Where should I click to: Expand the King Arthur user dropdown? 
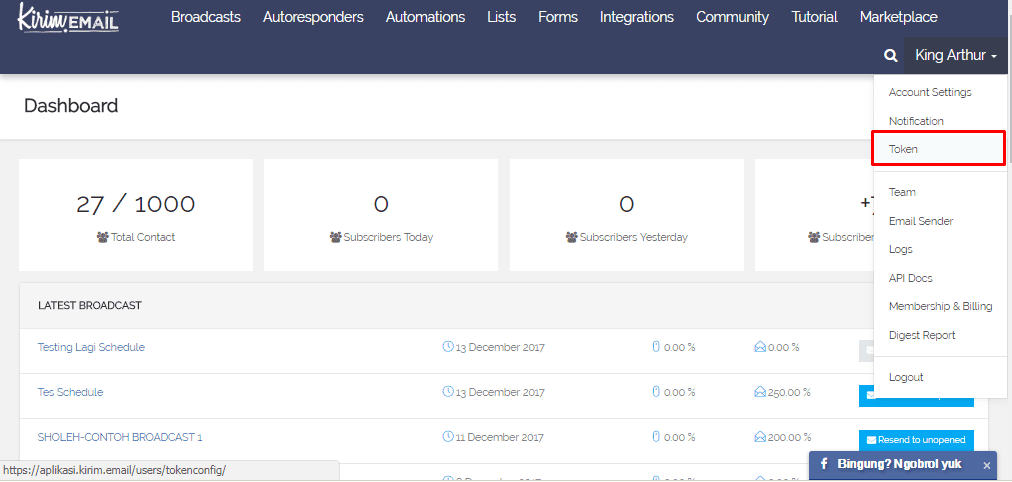click(x=955, y=56)
